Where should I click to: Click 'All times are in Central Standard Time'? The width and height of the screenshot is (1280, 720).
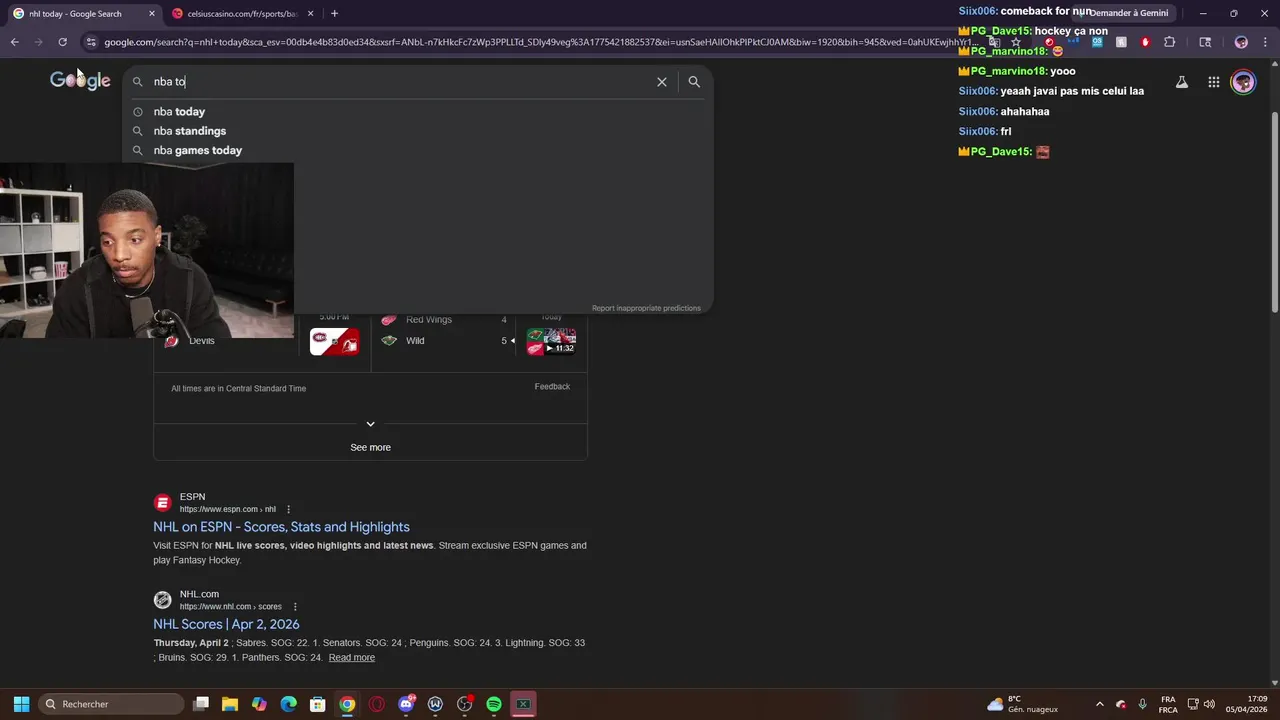[238, 388]
